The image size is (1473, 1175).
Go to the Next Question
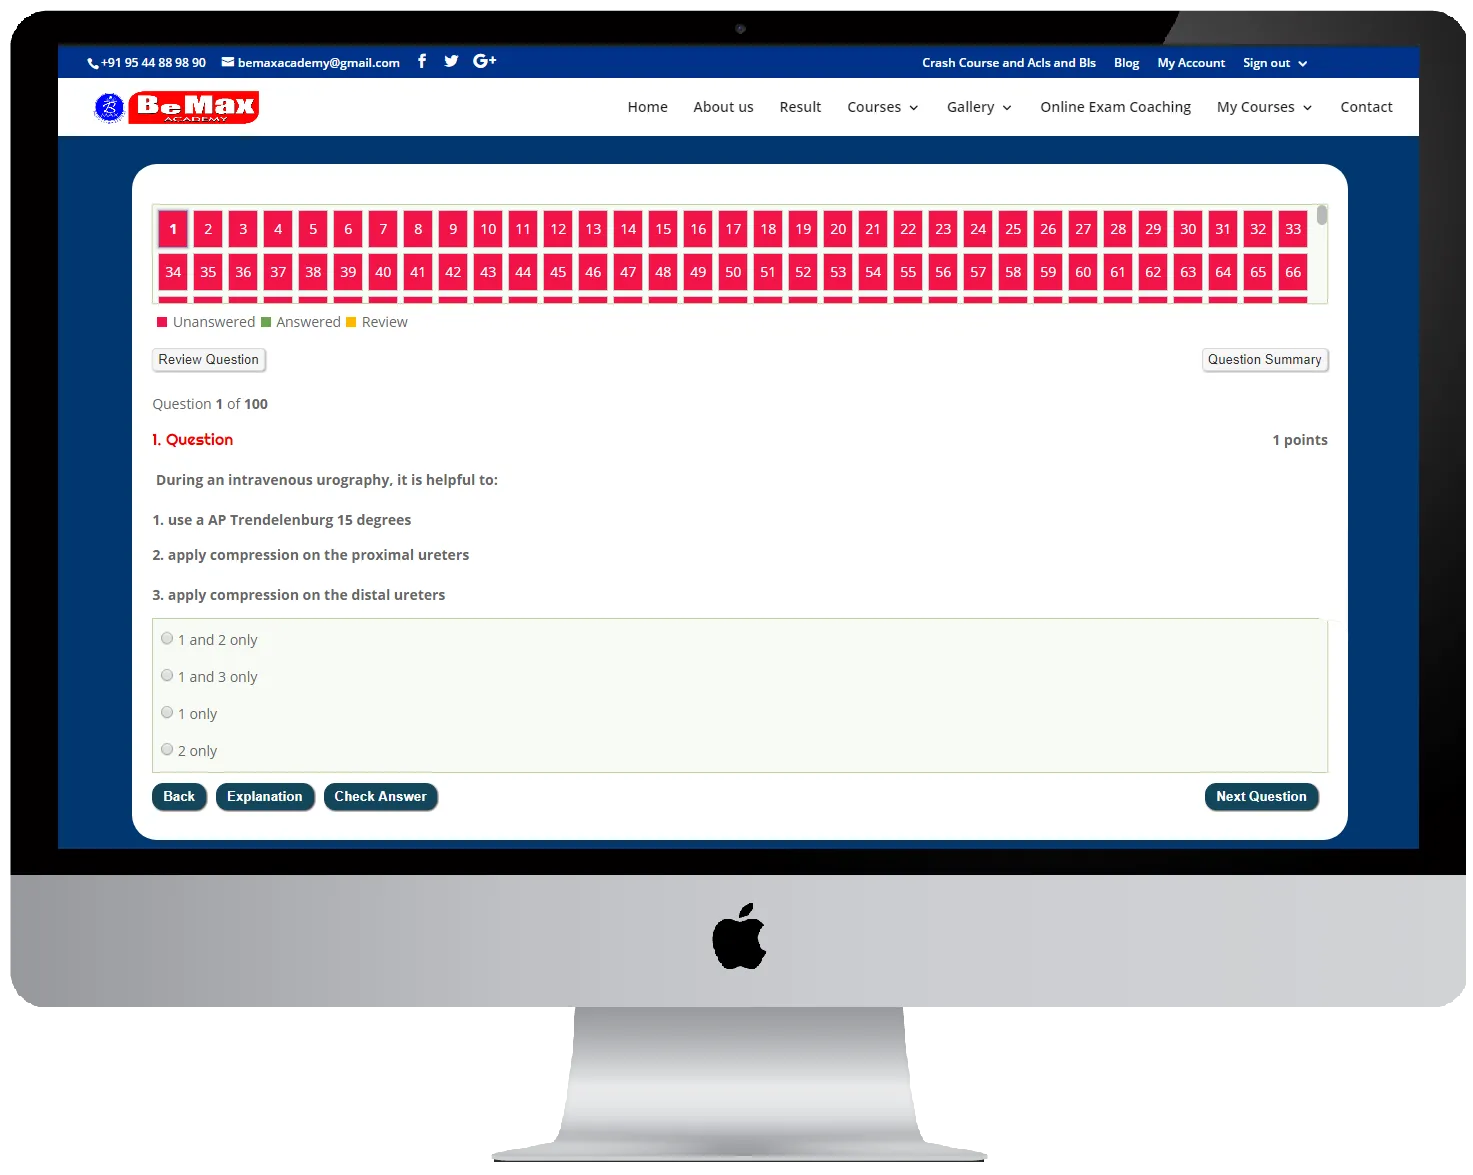(1261, 797)
